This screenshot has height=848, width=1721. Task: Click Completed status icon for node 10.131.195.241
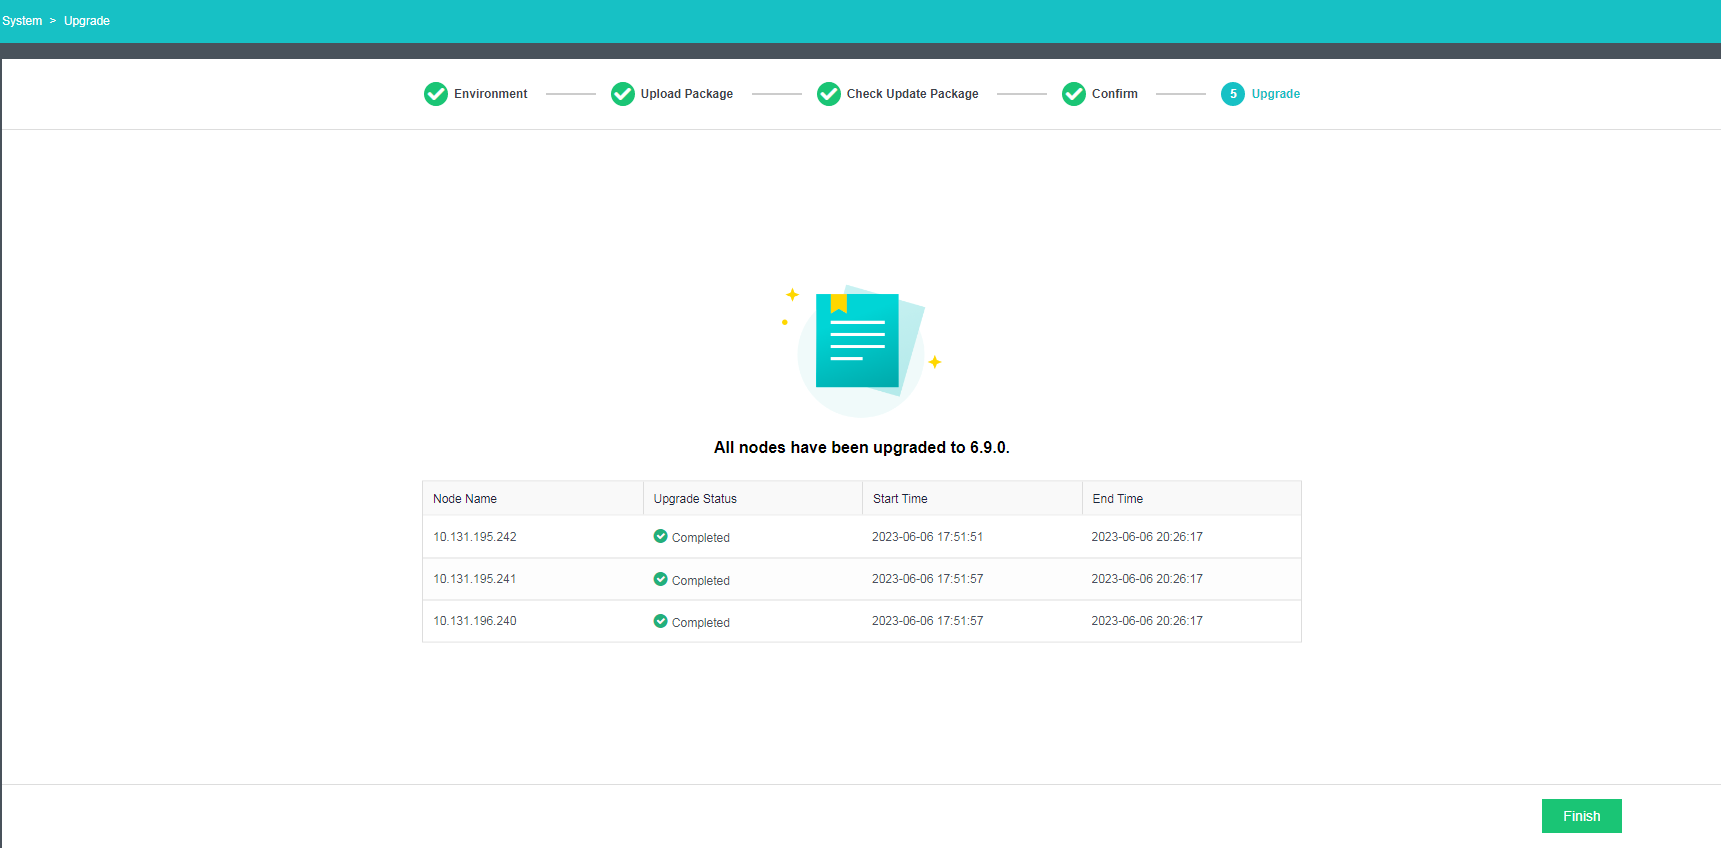click(x=660, y=579)
